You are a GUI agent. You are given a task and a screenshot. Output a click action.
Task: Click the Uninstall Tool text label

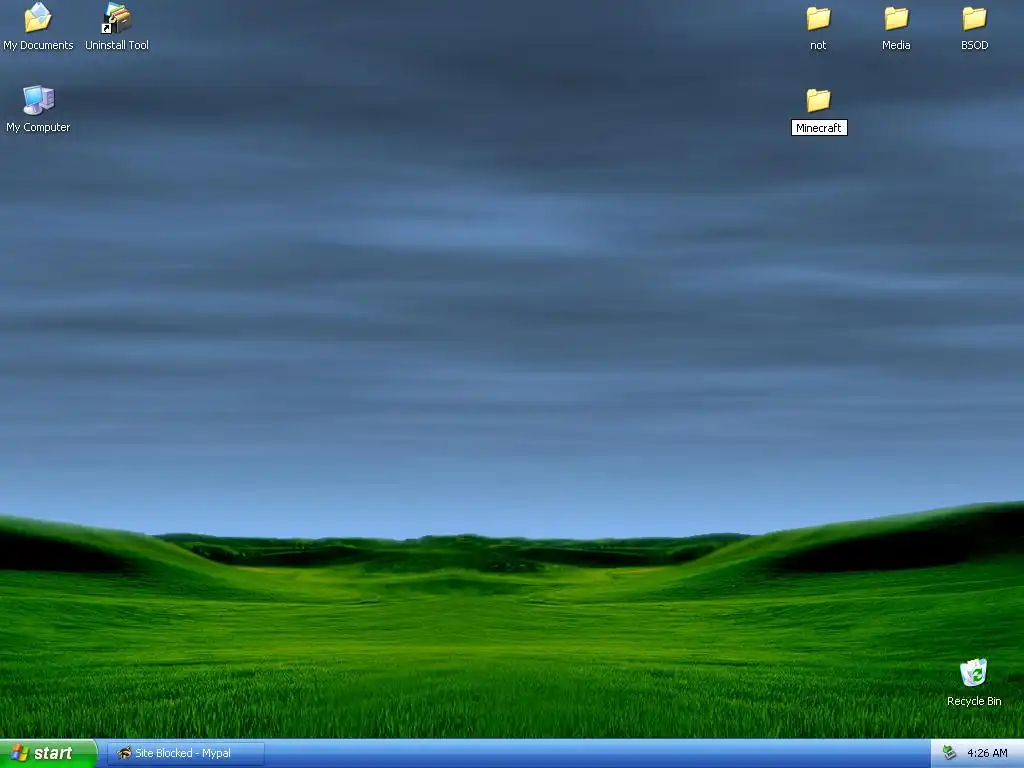point(117,45)
